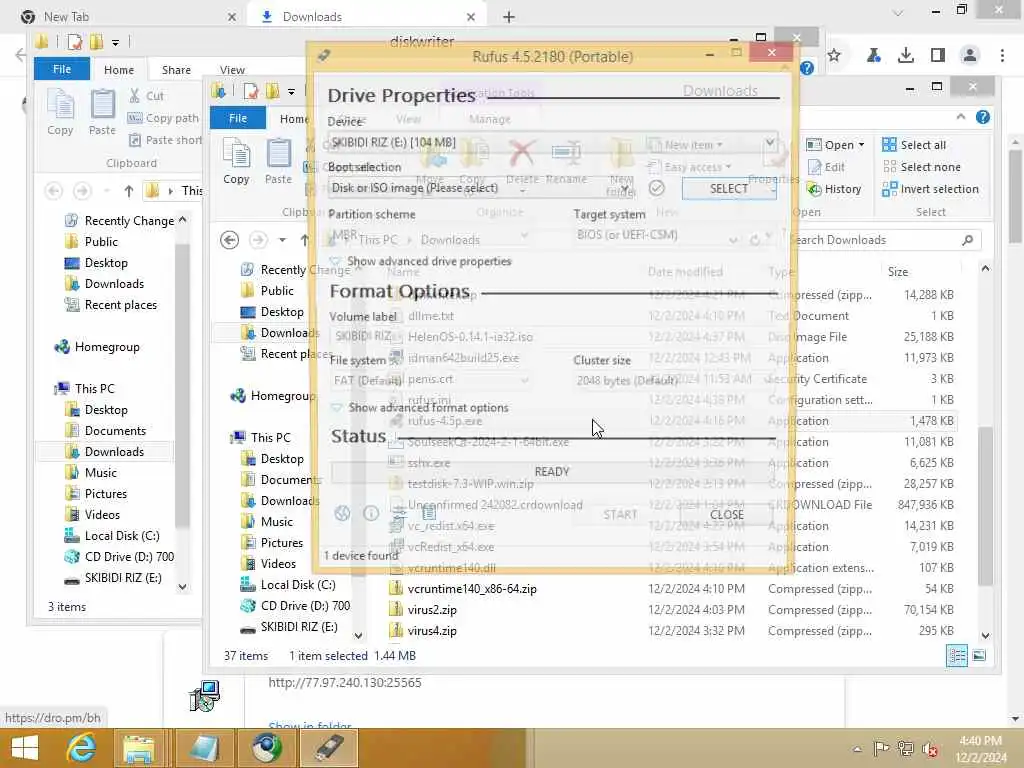Image resolution: width=1024 pixels, height=768 pixels.
Task: Open File tab in Downloads Explorer
Action: 238,118
